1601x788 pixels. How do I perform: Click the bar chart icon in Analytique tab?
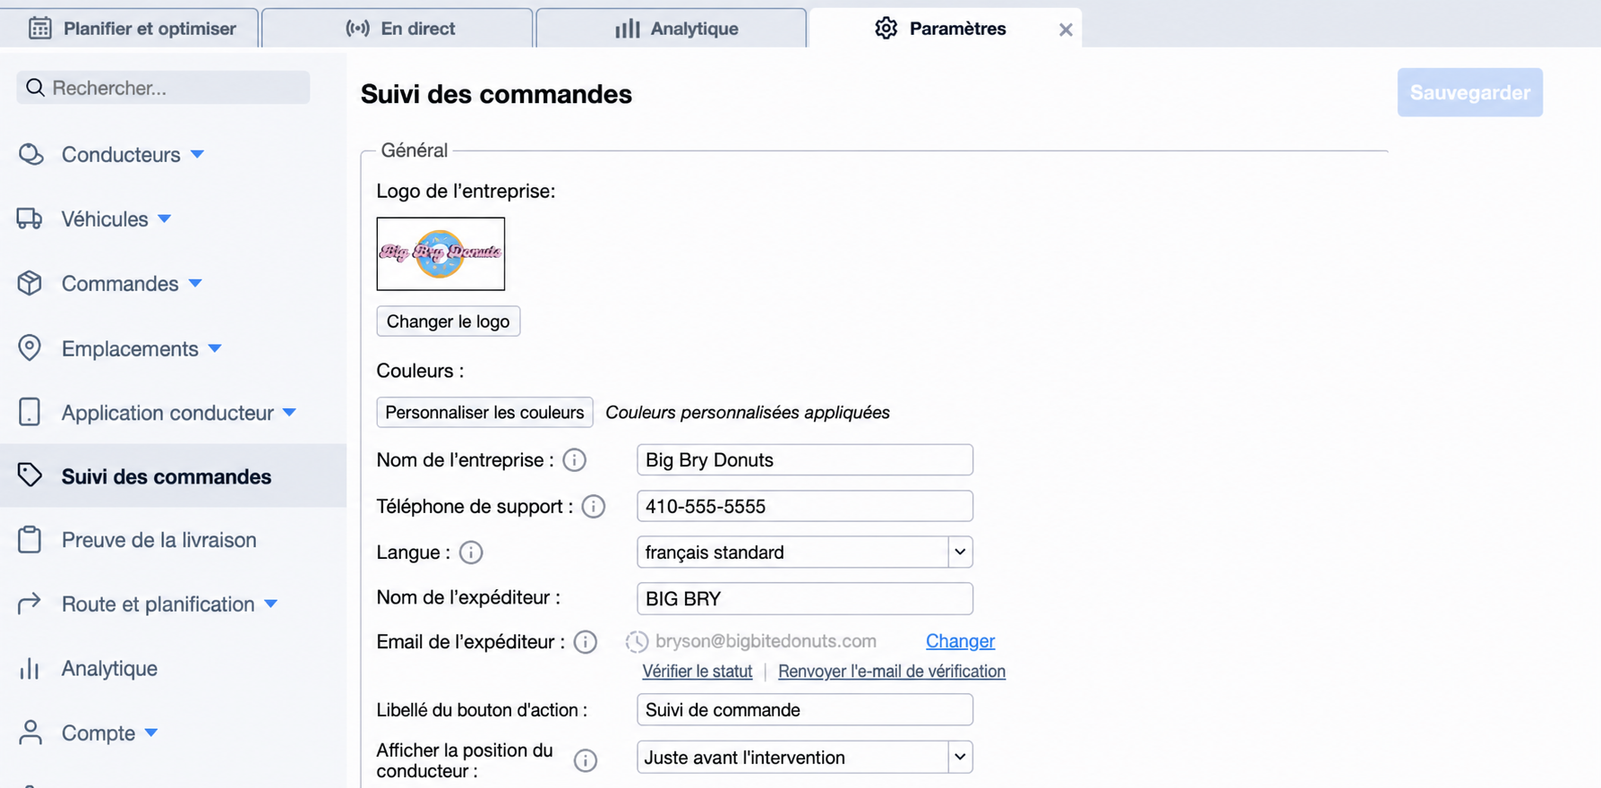[x=627, y=28]
